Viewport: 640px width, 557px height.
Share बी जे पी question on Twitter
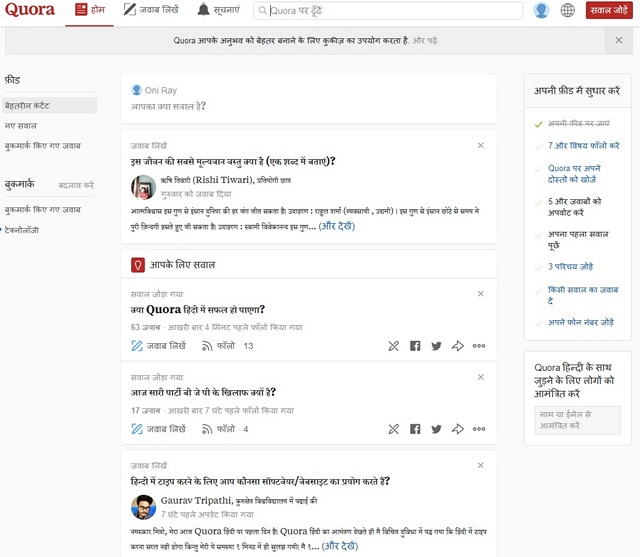pyautogui.click(x=436, y=429)
